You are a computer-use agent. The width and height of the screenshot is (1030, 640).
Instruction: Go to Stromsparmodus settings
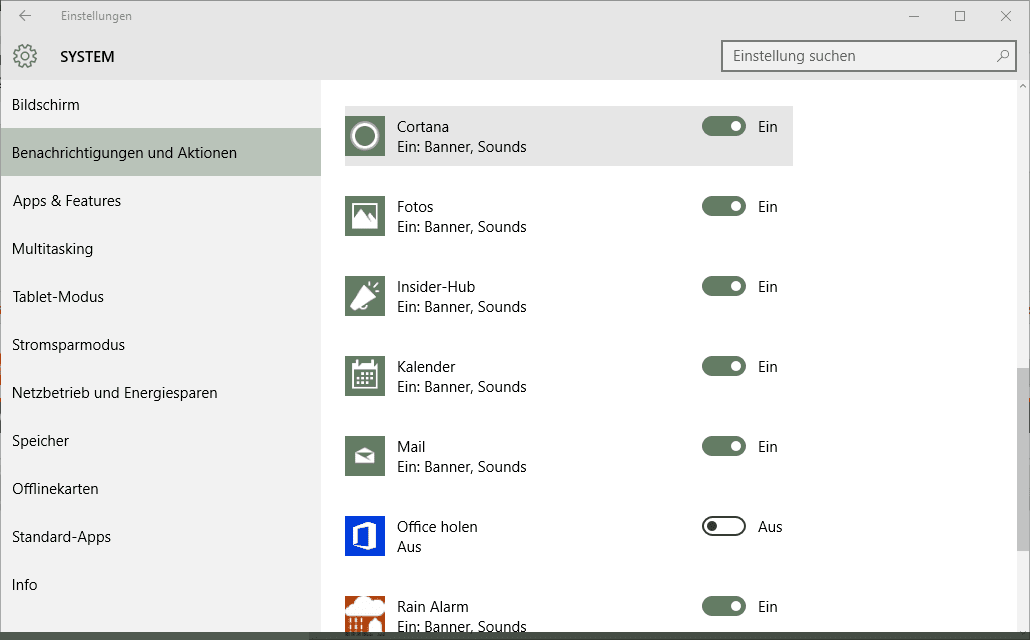point(69,345)
